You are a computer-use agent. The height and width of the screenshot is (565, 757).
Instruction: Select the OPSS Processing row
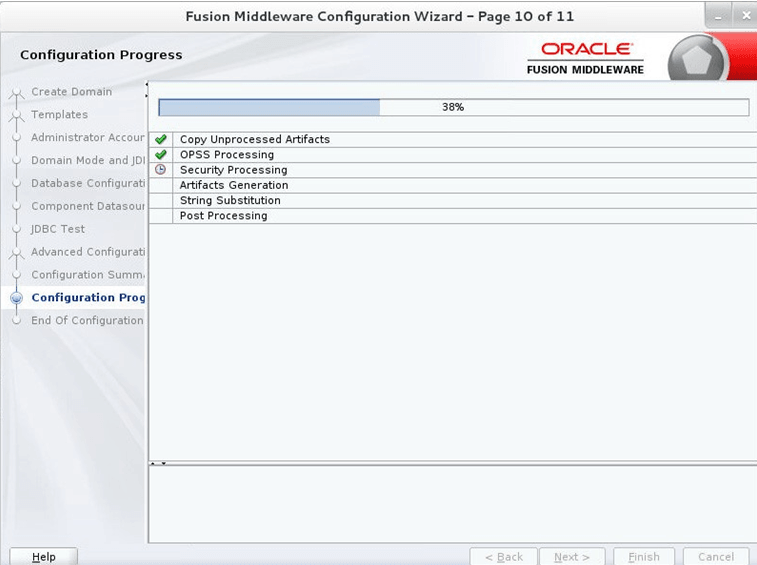(x=453, y=155)
